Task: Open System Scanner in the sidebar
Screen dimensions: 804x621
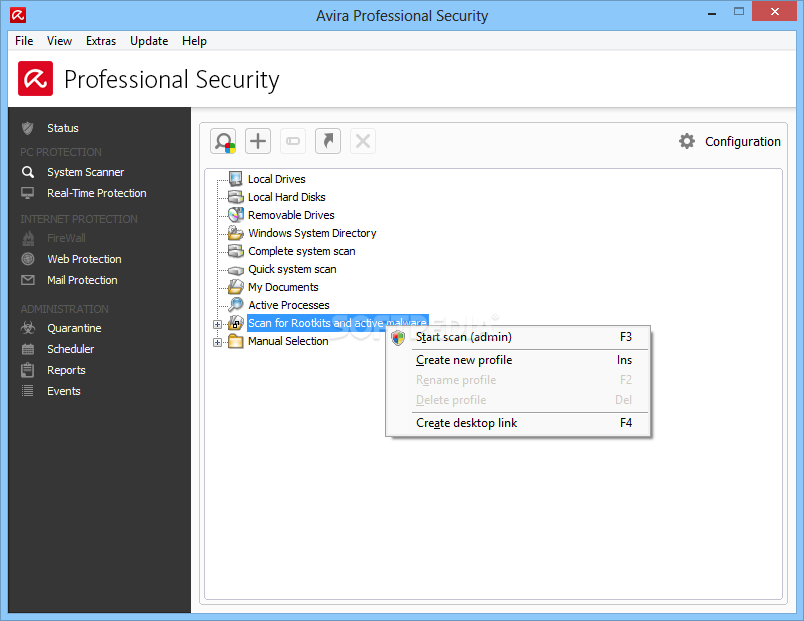Action: coord(86,172)
